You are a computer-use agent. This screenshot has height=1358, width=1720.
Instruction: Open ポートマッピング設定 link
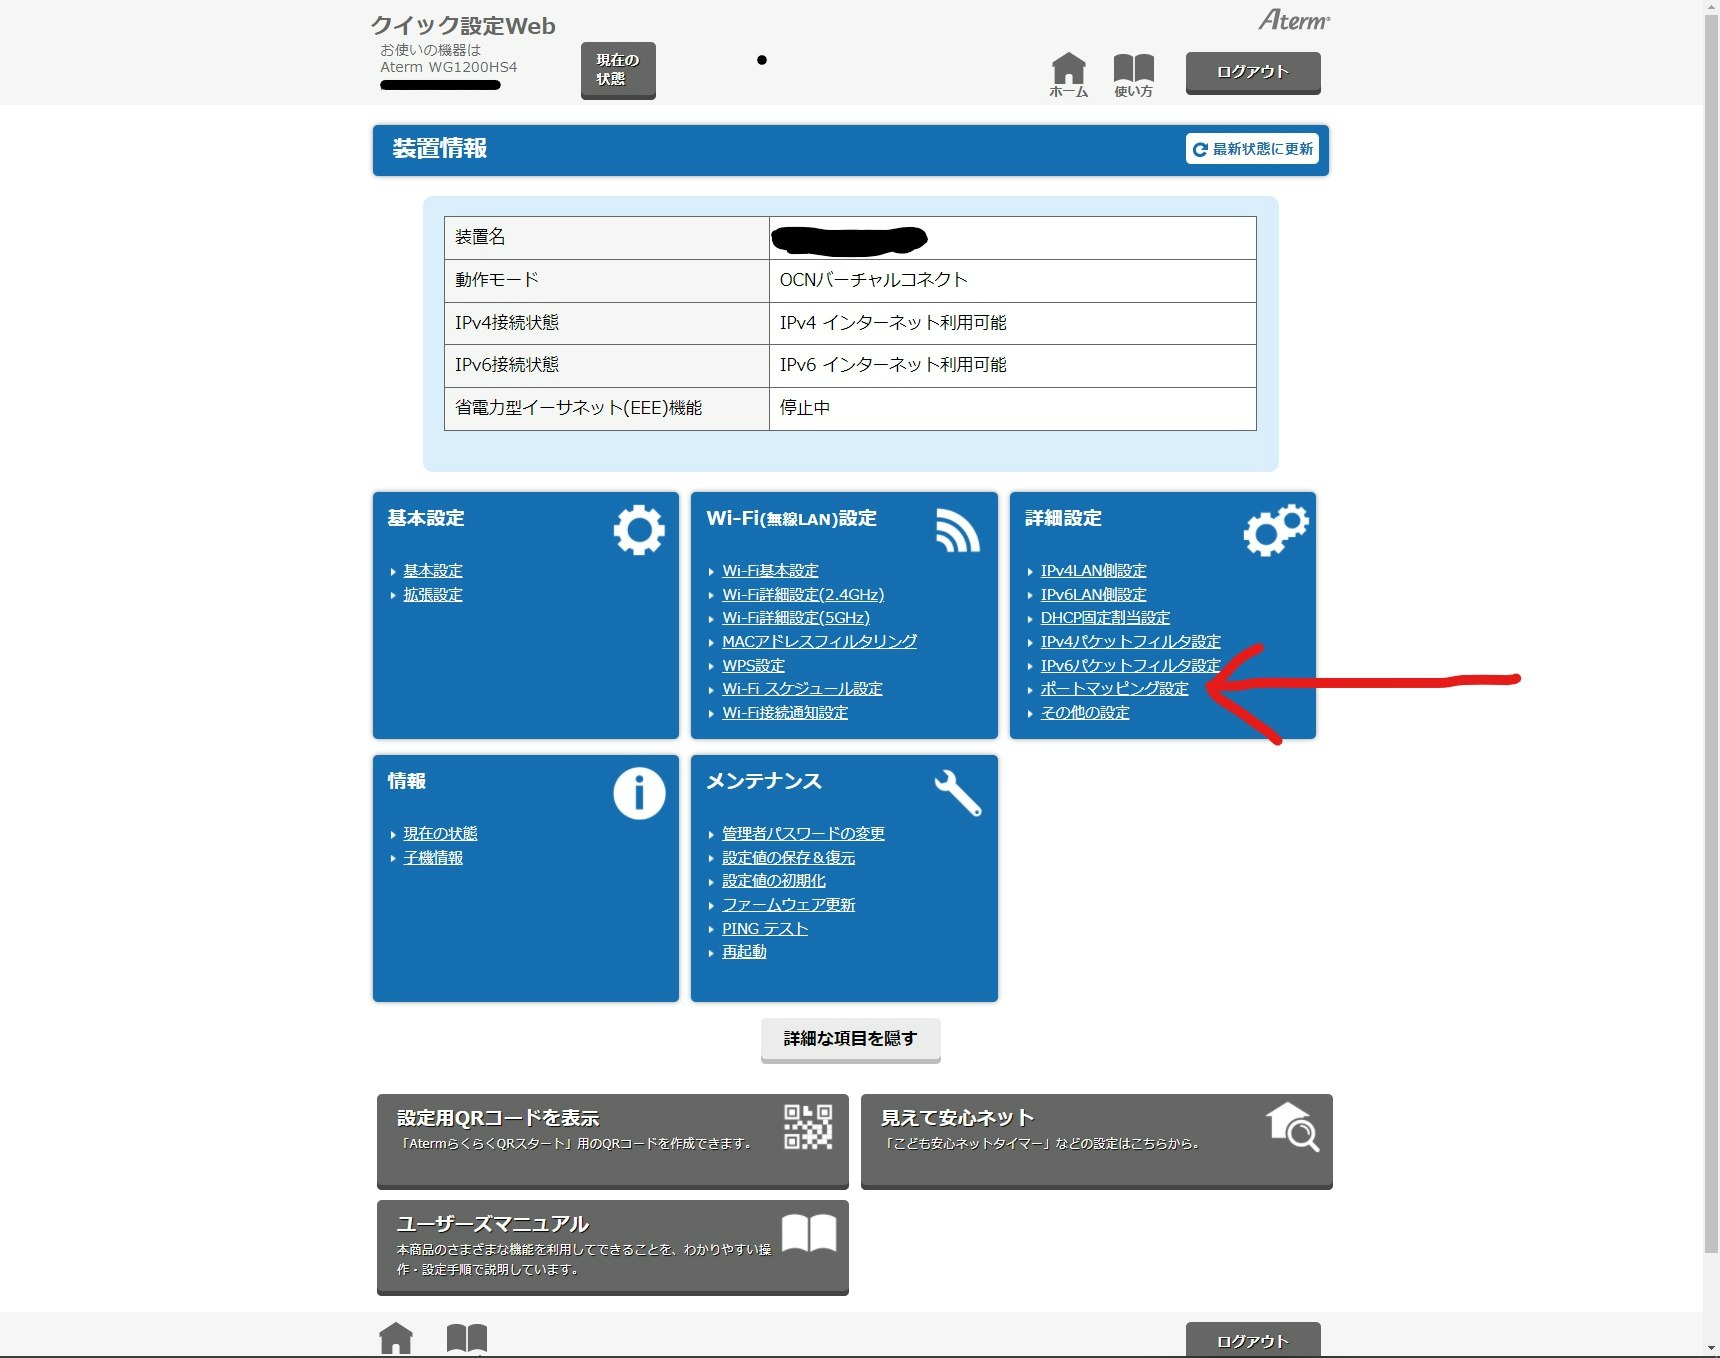click(1114, 689)
